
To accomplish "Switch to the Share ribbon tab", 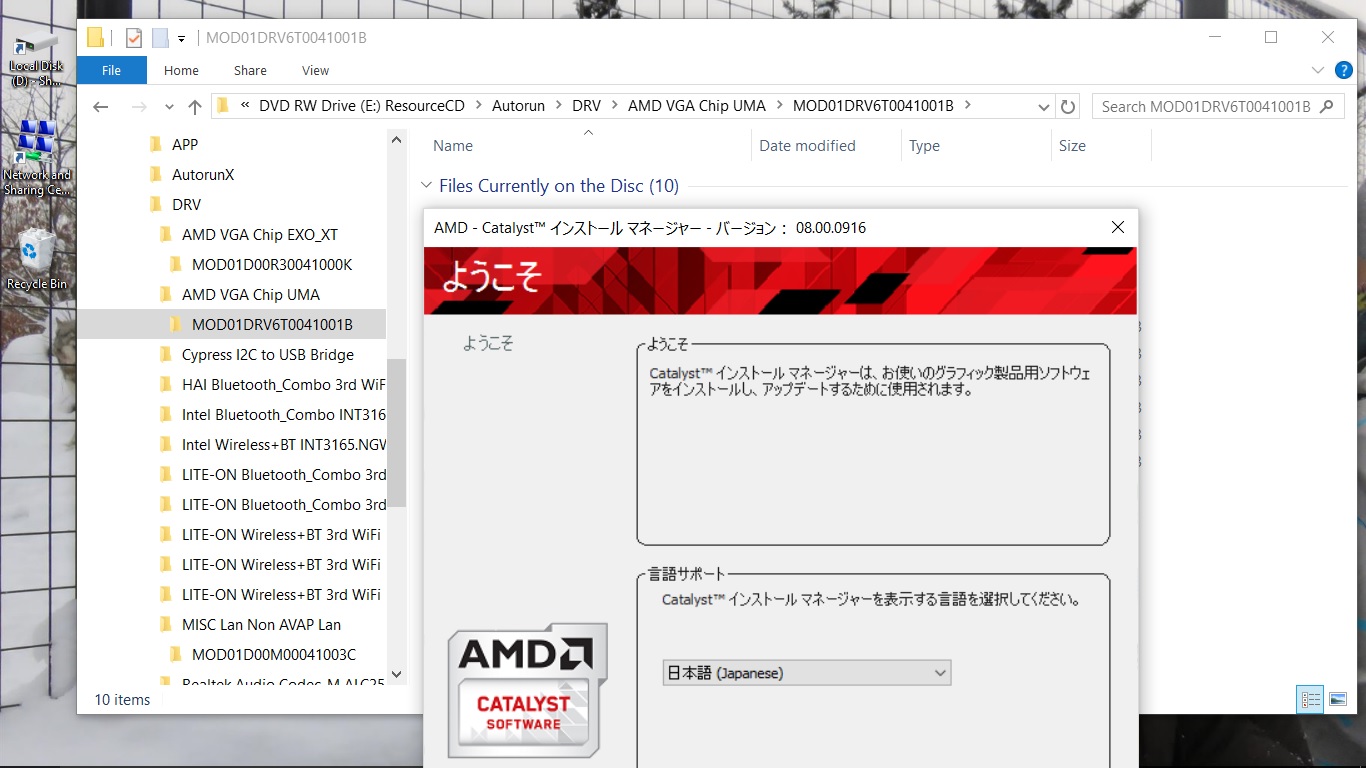I will tap(250, 70).
